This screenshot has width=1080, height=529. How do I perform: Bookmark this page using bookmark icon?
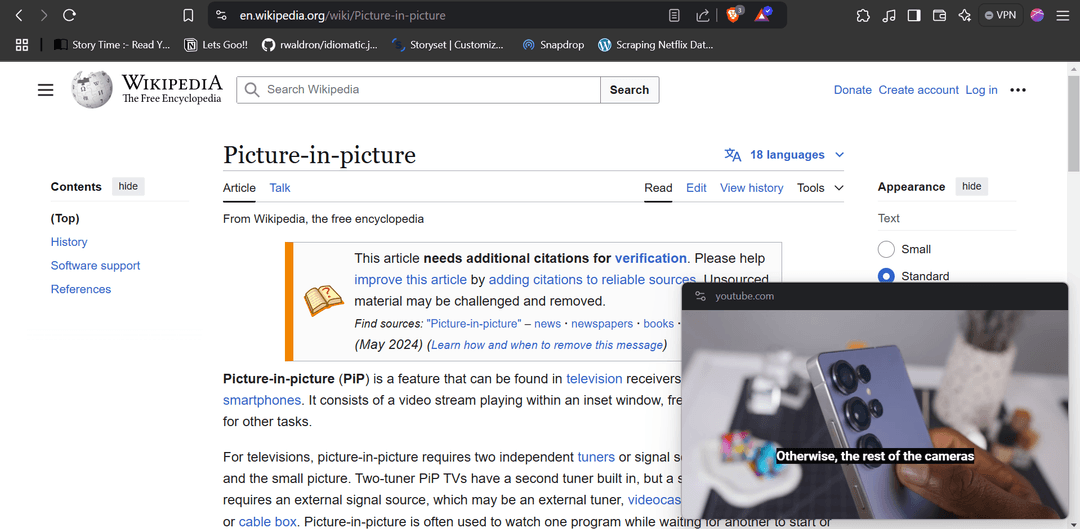click(x=188, y=15)
